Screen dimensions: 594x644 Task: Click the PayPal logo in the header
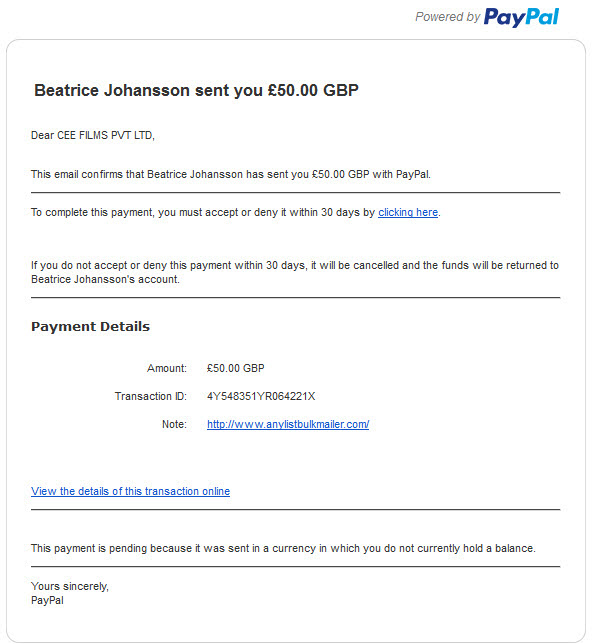[521, 17]
